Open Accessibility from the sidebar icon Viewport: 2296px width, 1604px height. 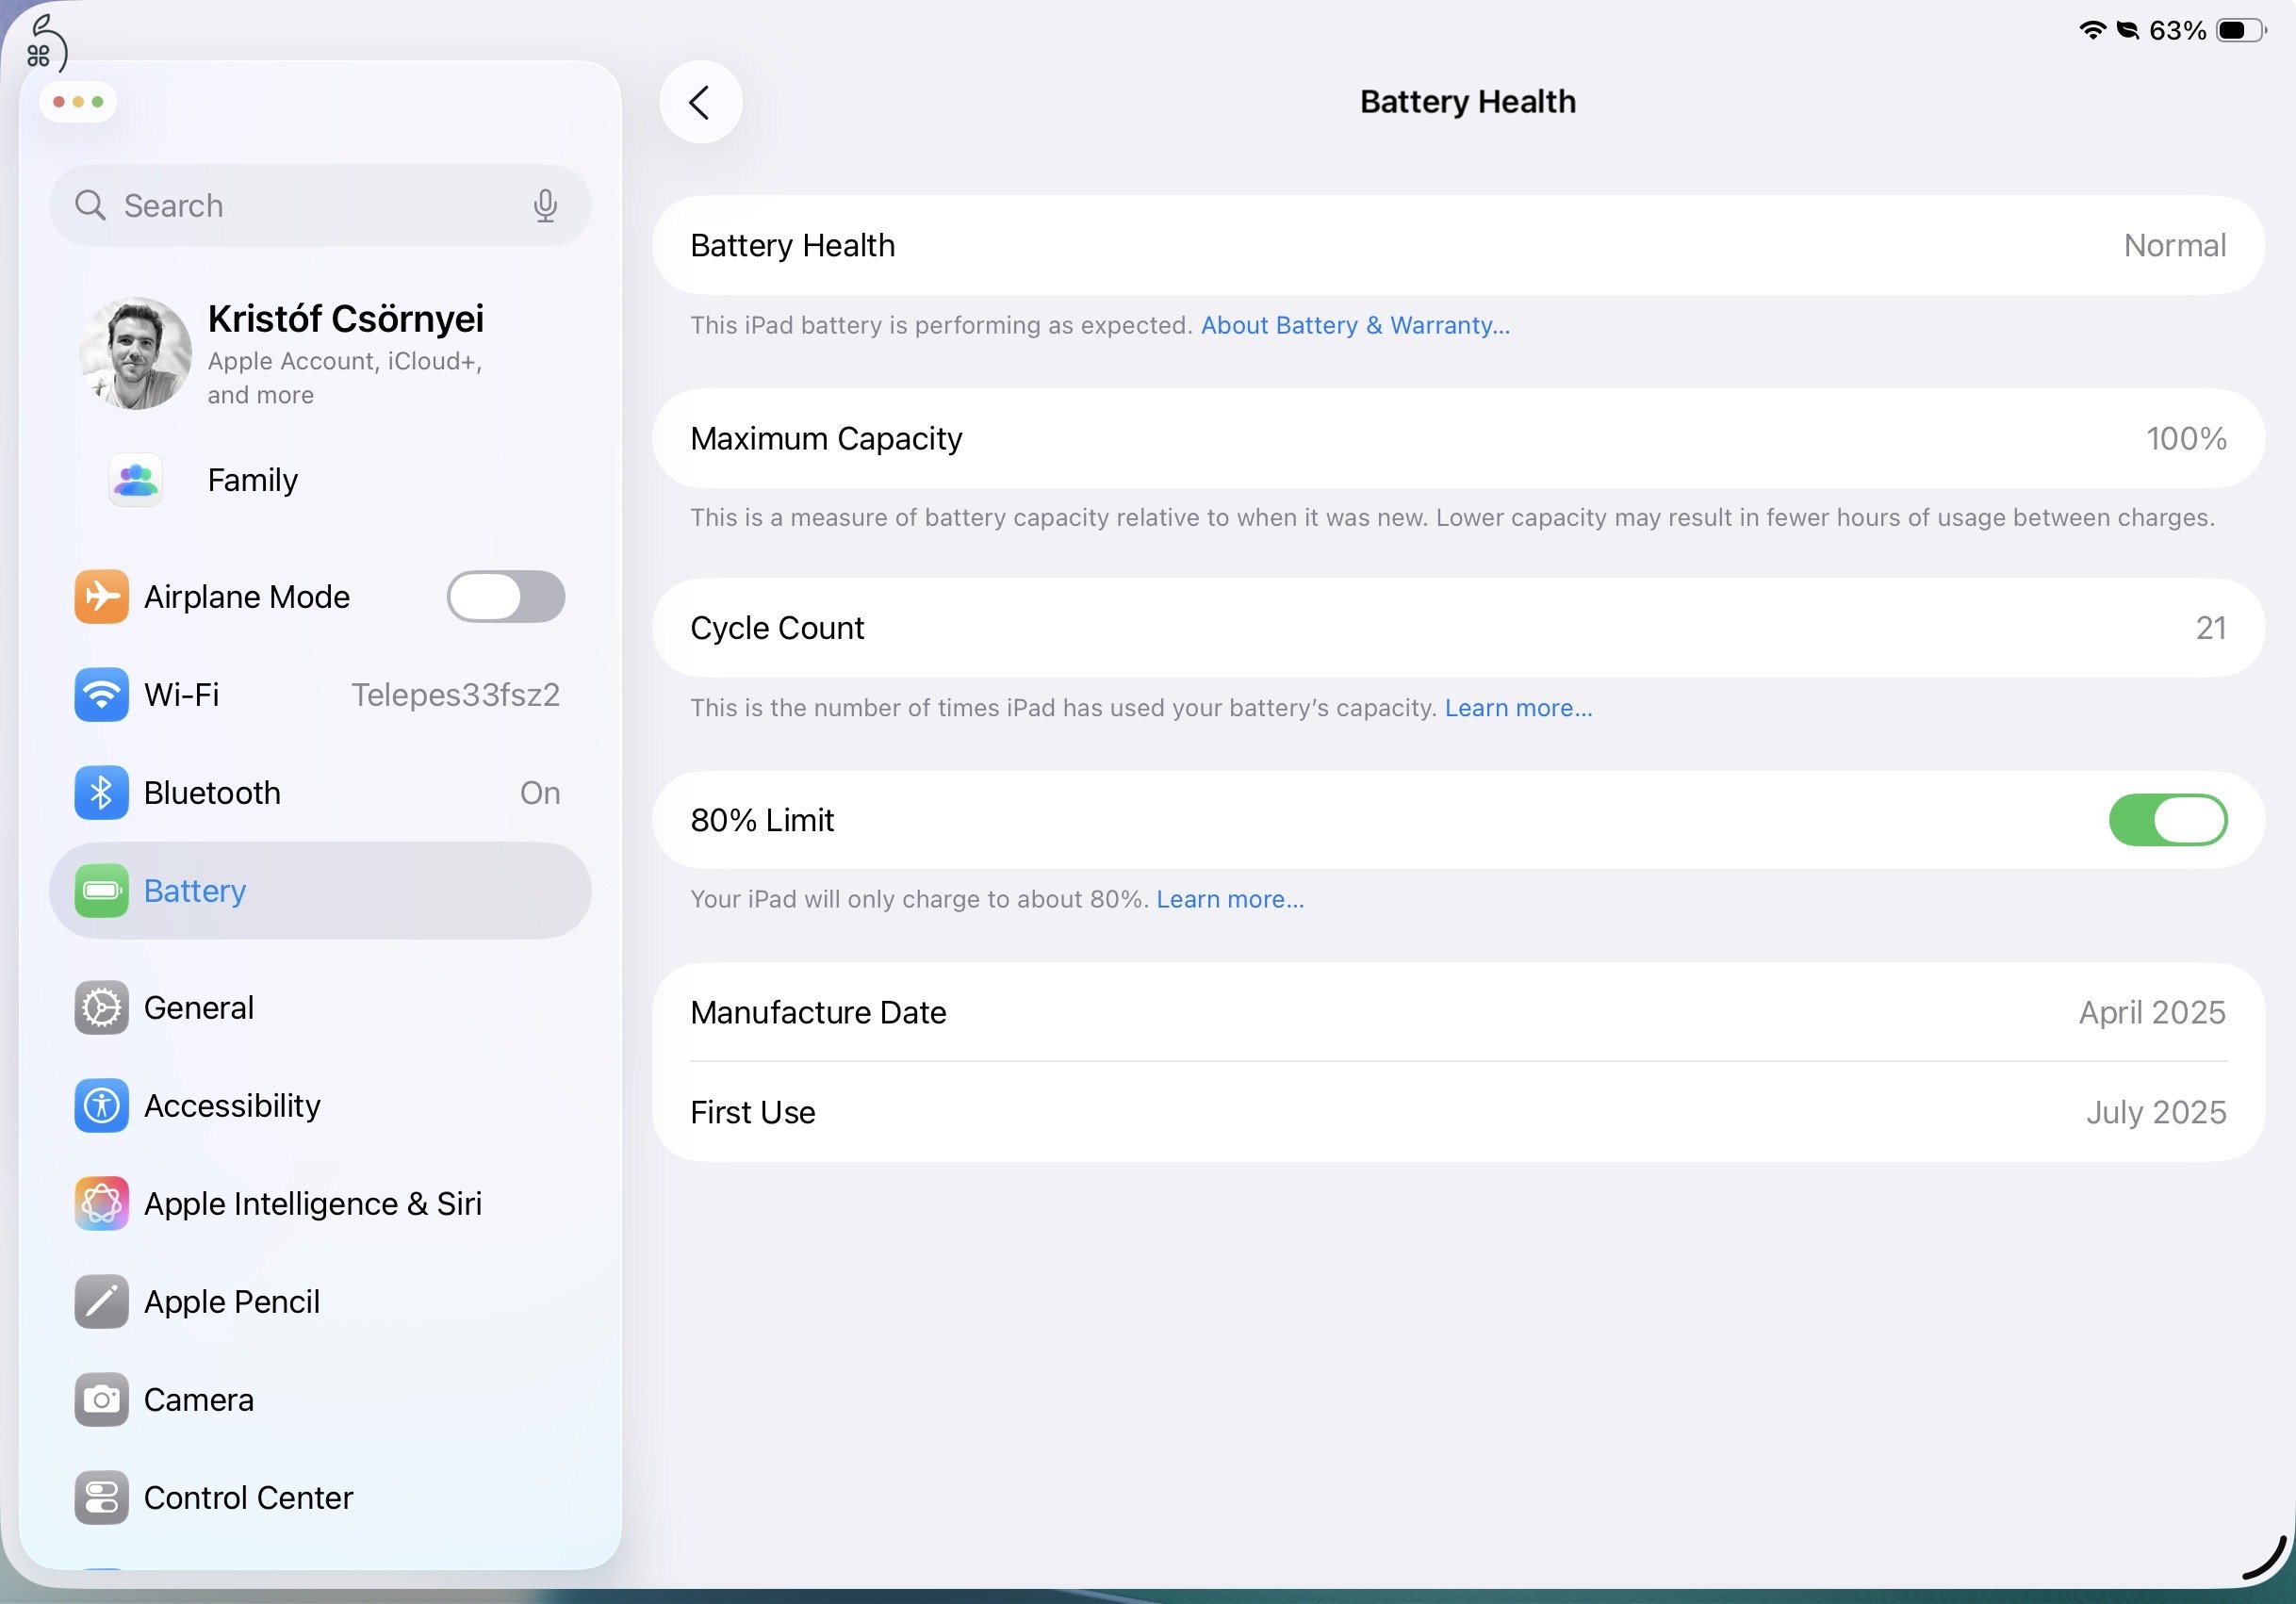coord(101,1105)
